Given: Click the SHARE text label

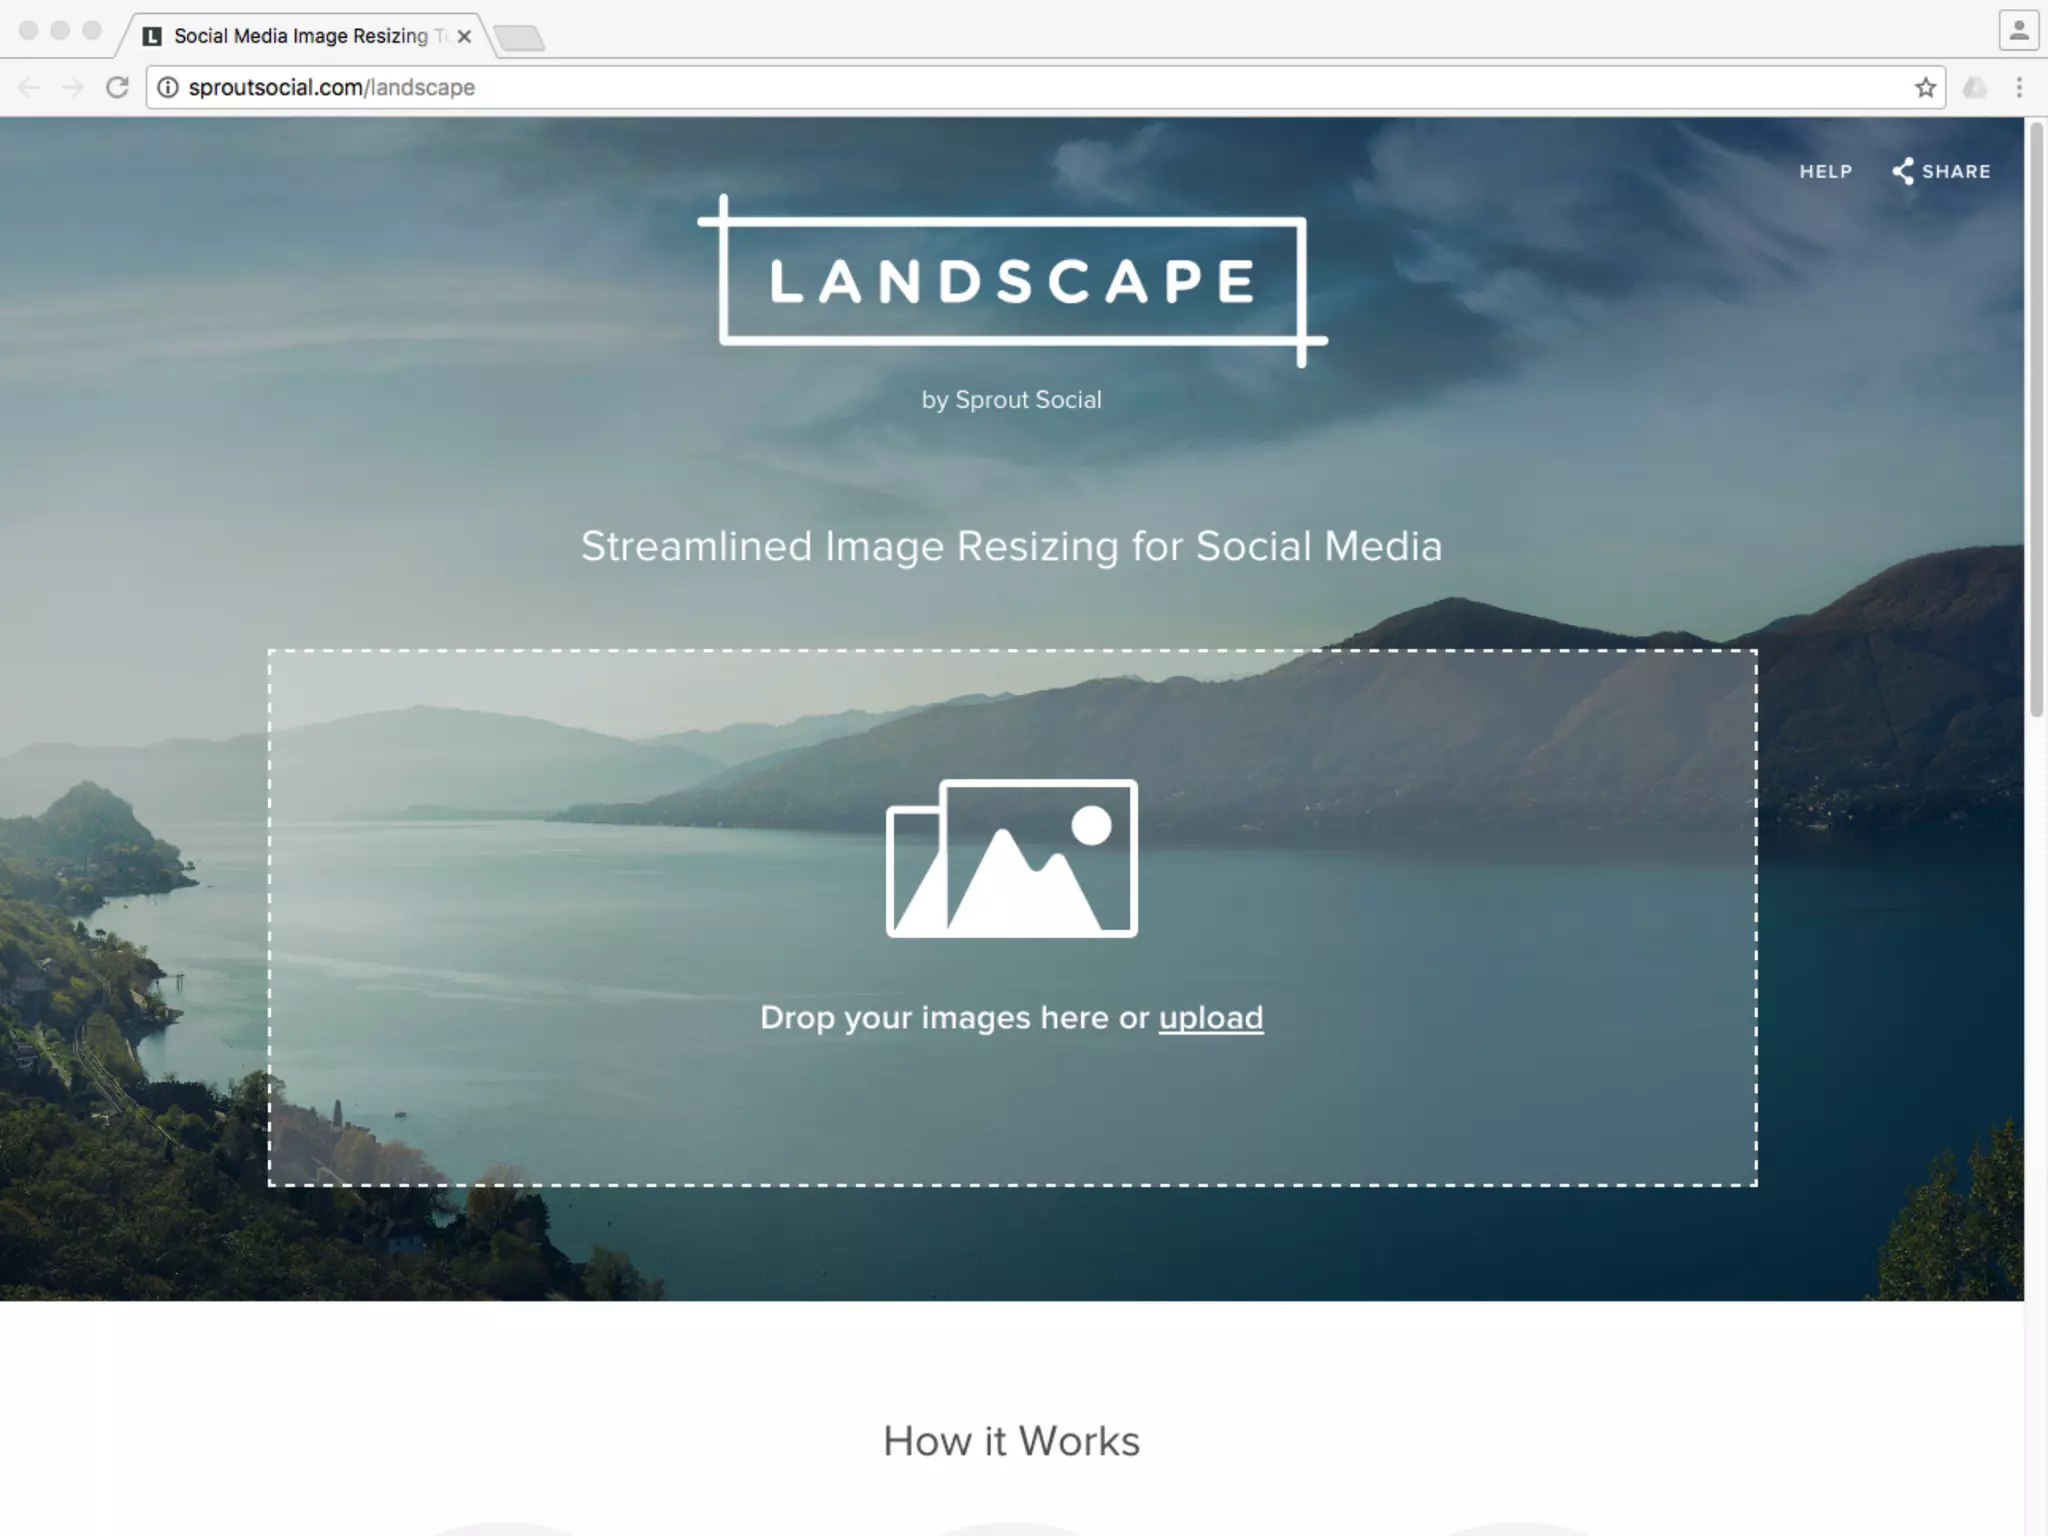Looking at the screenshot, I should point(1956,171).
